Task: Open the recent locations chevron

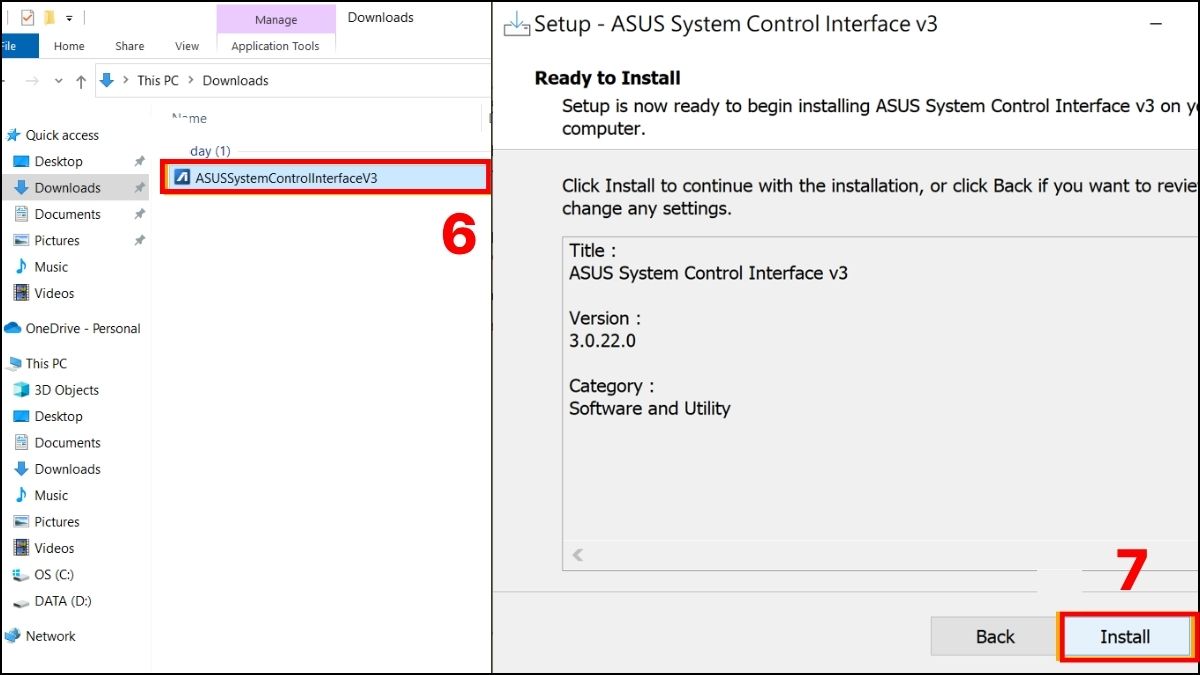Action: coord(58,81)
